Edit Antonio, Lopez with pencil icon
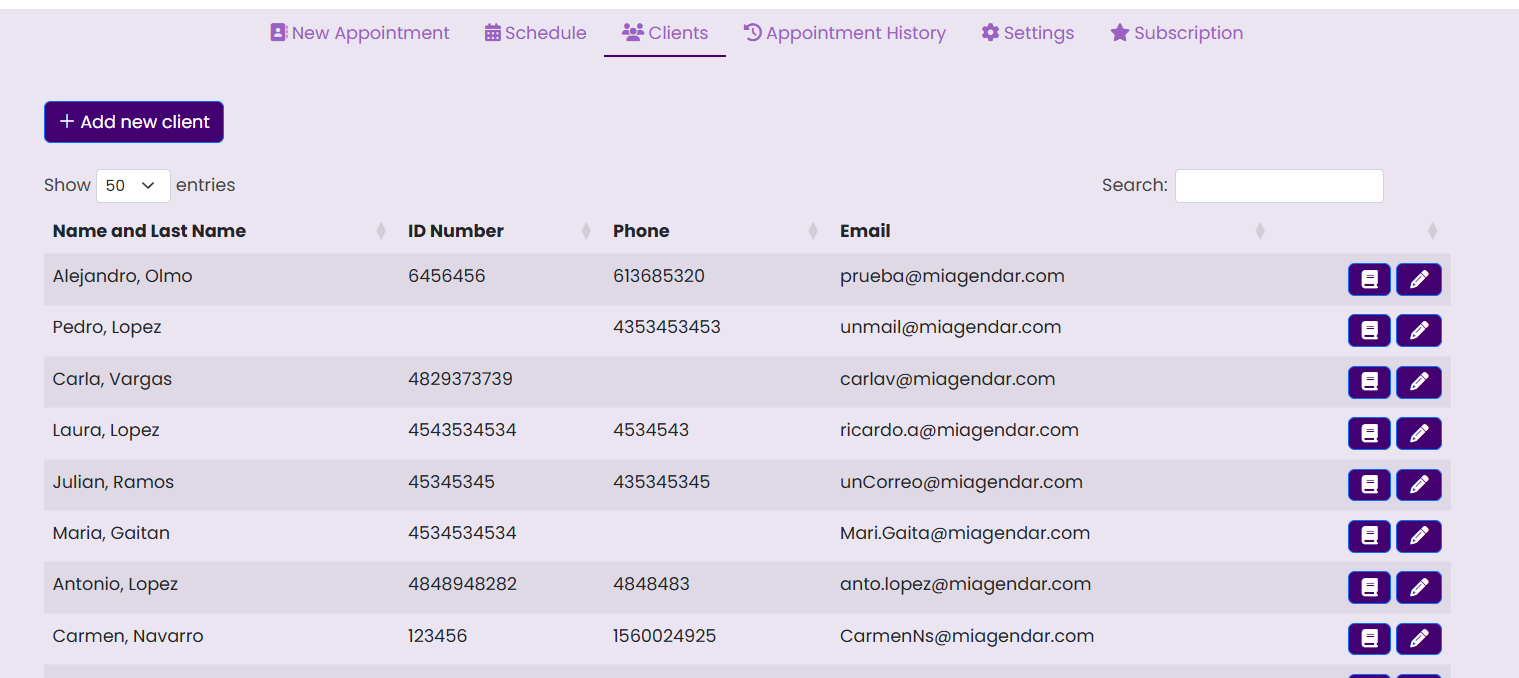Viewport: 1519px width, 678px height. 1419,588
